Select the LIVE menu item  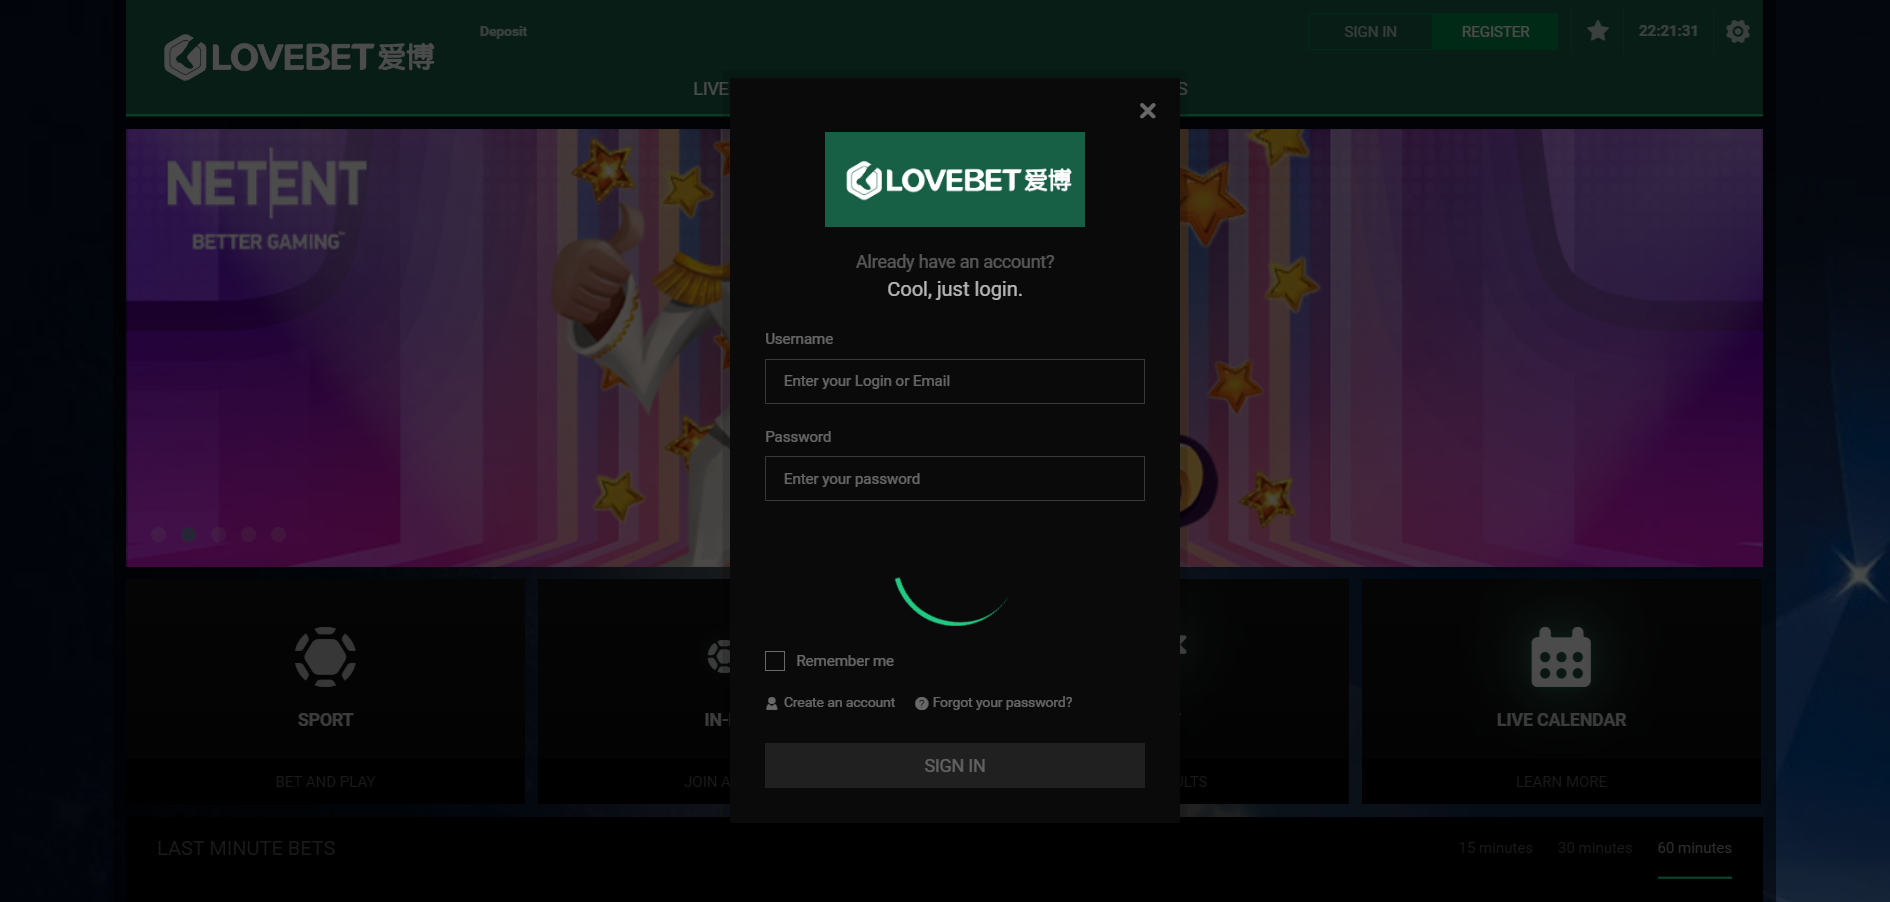(711, 89)
